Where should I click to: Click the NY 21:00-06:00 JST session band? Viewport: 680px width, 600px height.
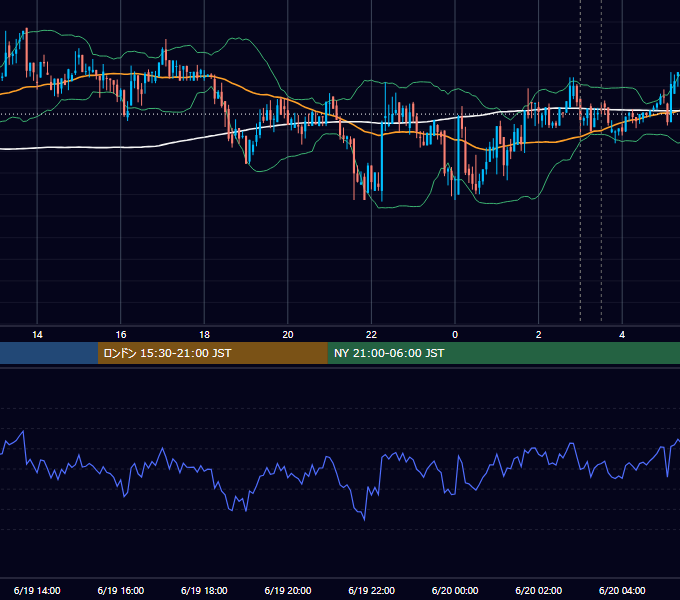click(x=503, y=353)
